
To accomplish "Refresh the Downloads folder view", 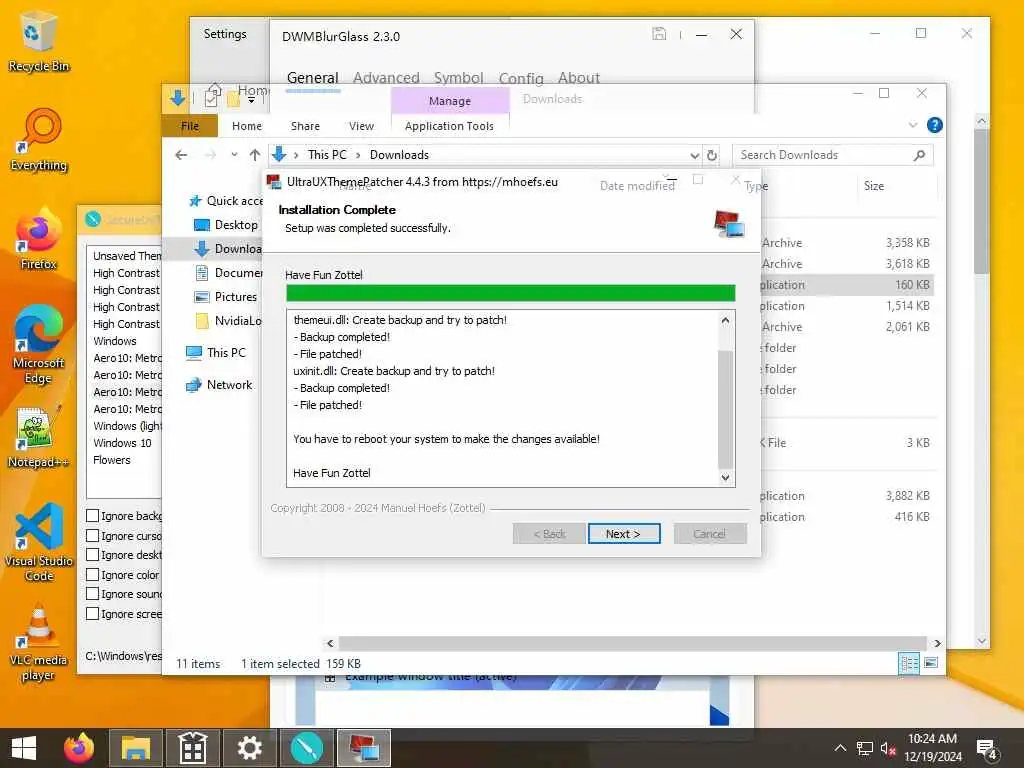I will [712, 155].
